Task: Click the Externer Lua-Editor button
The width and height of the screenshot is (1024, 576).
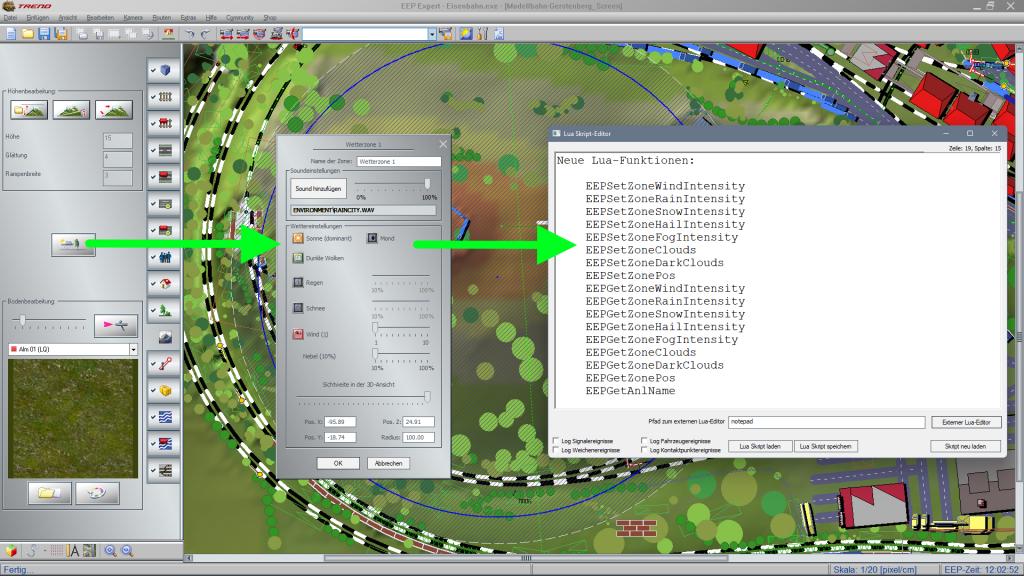Action: 967,423
